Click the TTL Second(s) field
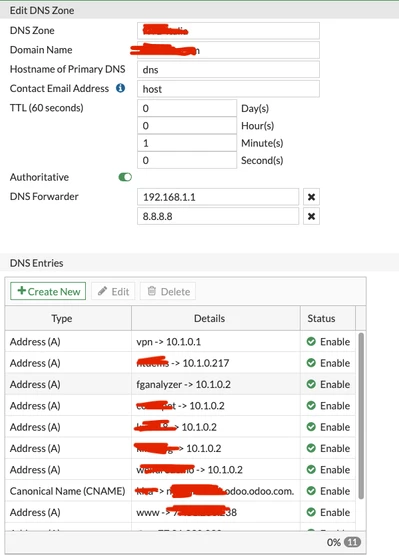Screen dimensions: 399x558 [187, 160]
